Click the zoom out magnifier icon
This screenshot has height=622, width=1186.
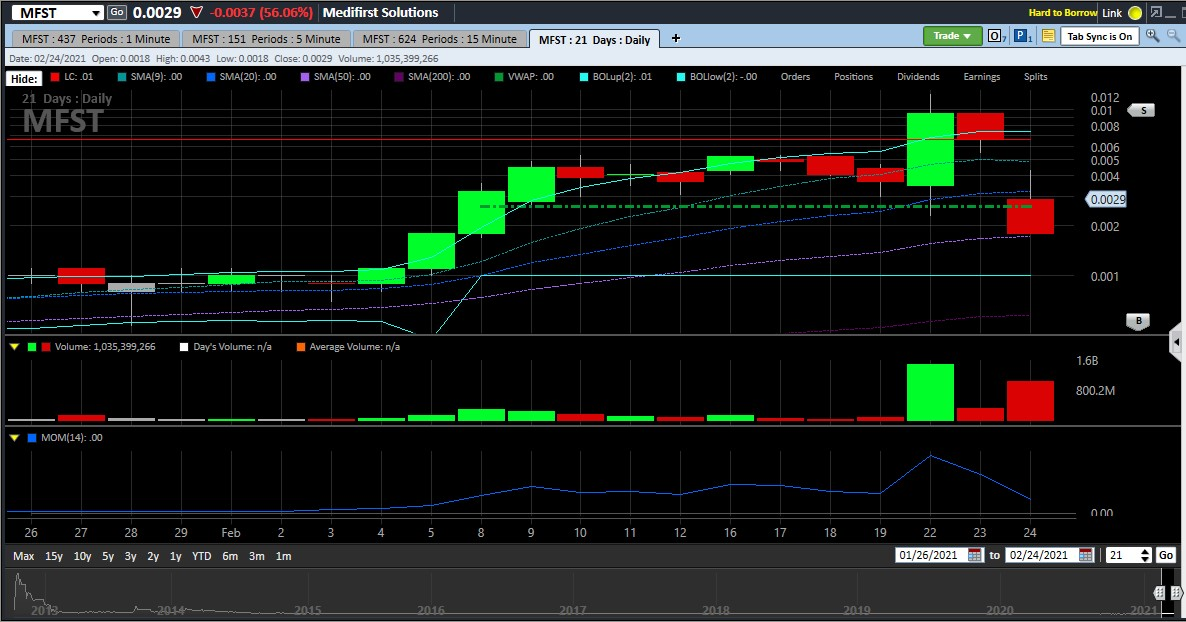(1172, 36)
